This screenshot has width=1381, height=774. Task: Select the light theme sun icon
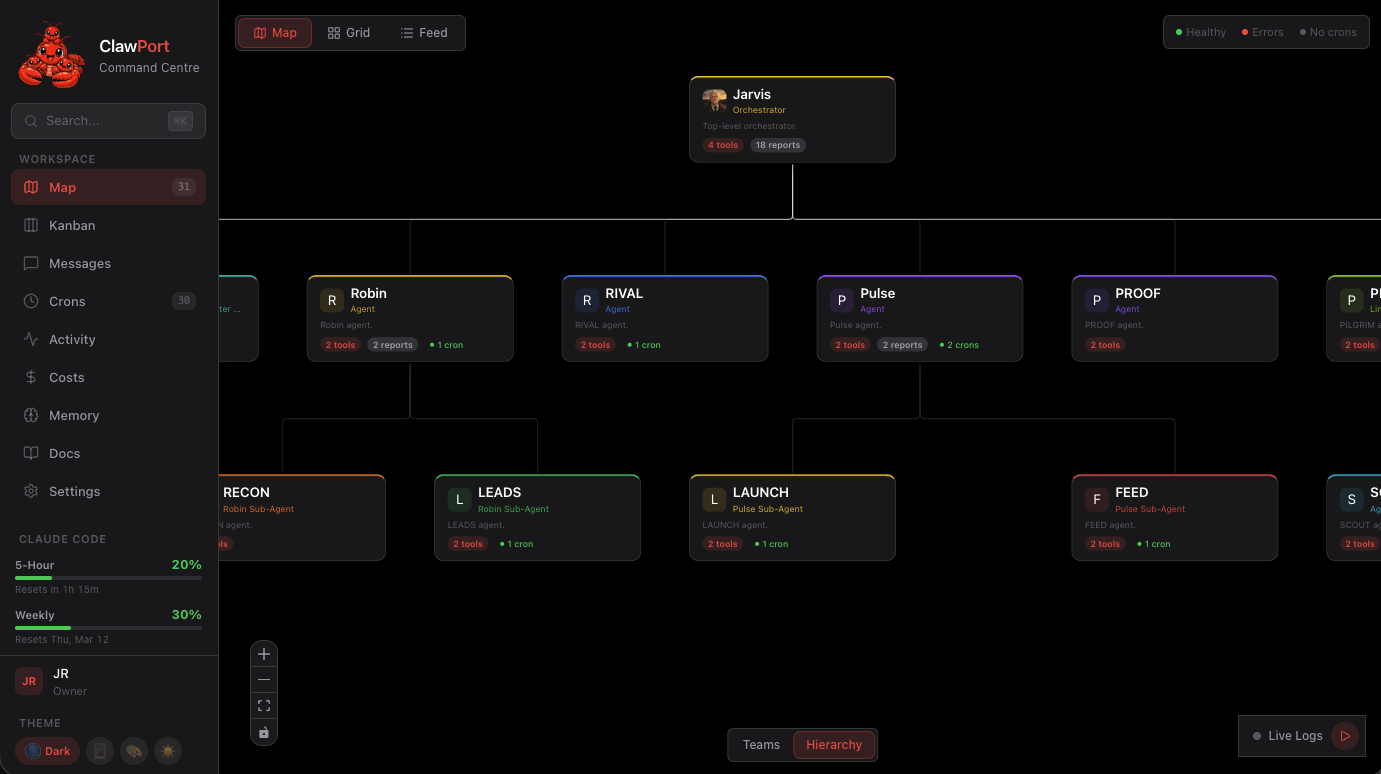coord(168,750)
